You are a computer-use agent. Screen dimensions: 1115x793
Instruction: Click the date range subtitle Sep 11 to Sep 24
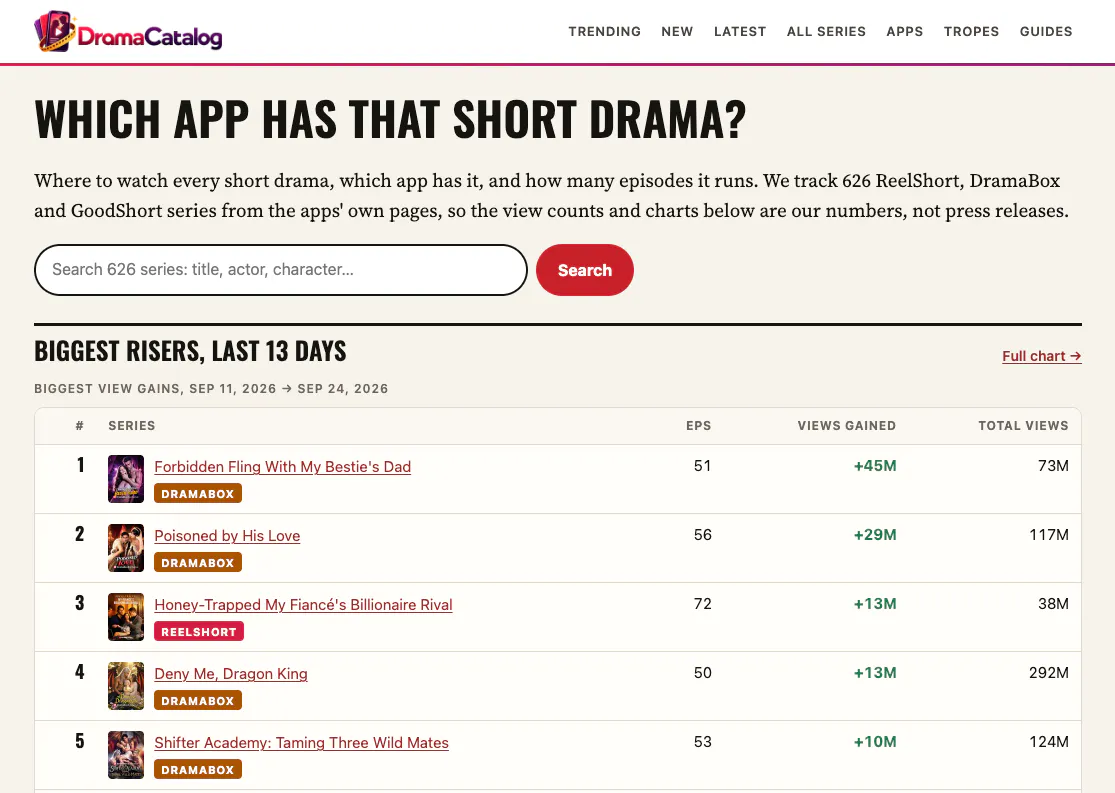pyautogui.click(x=211, y=388)
